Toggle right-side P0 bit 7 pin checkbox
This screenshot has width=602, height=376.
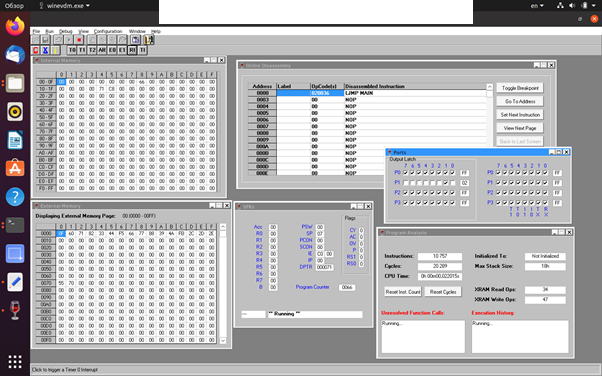[498, 173]
